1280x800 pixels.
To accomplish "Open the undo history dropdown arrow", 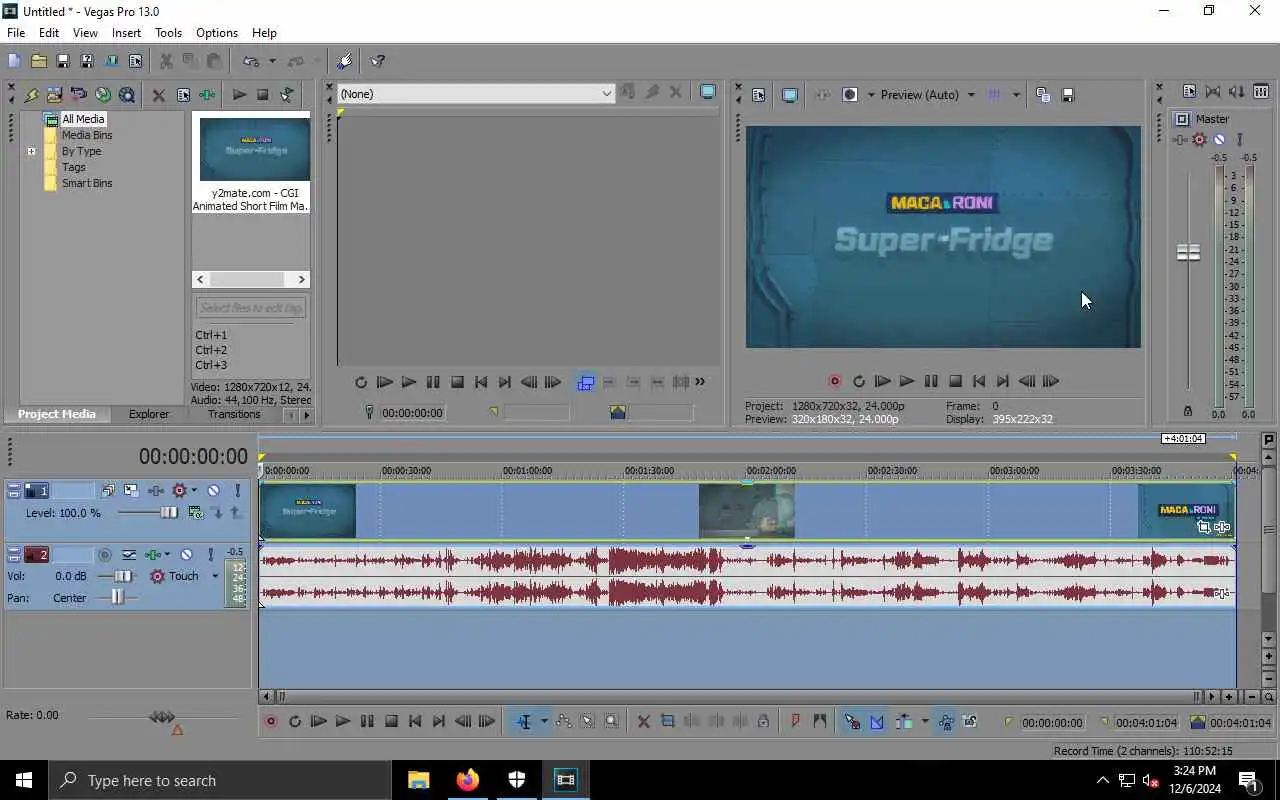I will 271,61.
